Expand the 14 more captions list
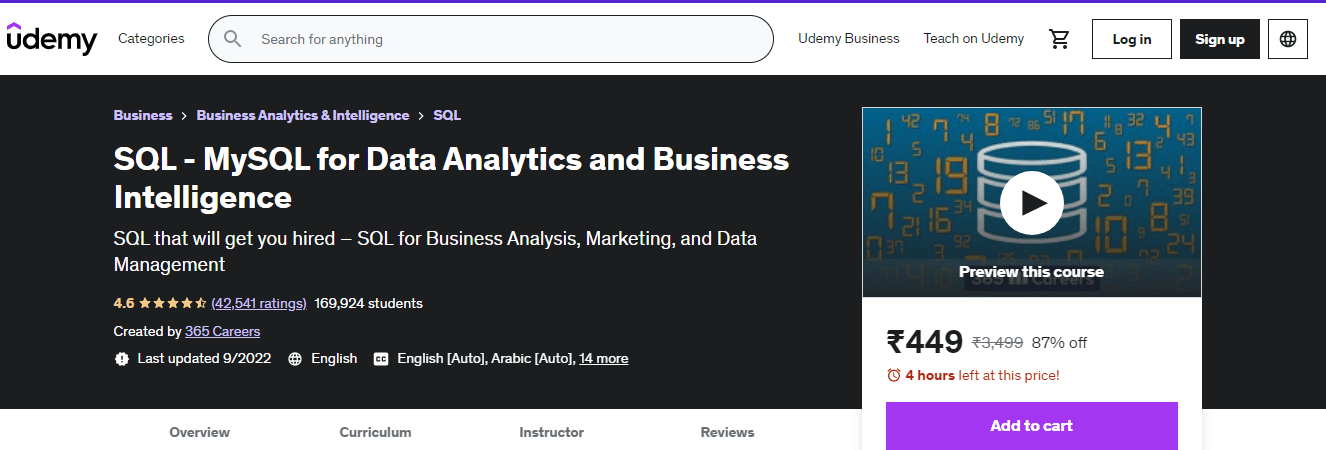The image size is (1326, 450). click(603, 358)
